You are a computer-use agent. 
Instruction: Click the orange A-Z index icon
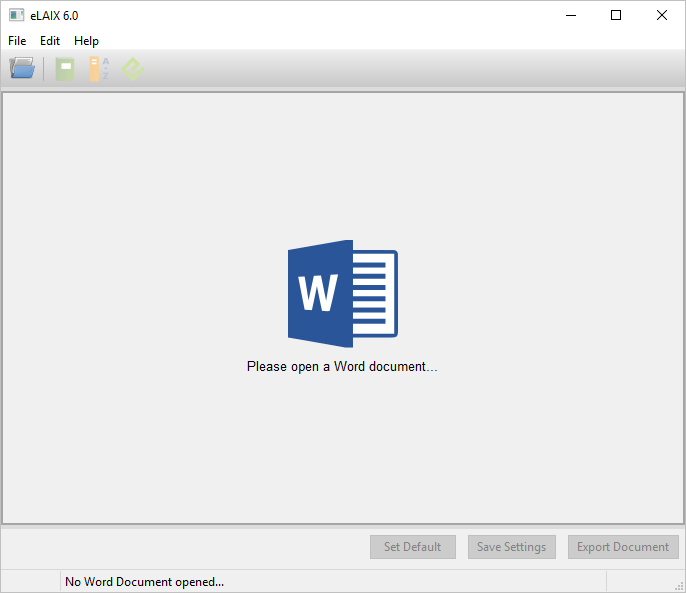coord(98,69)
